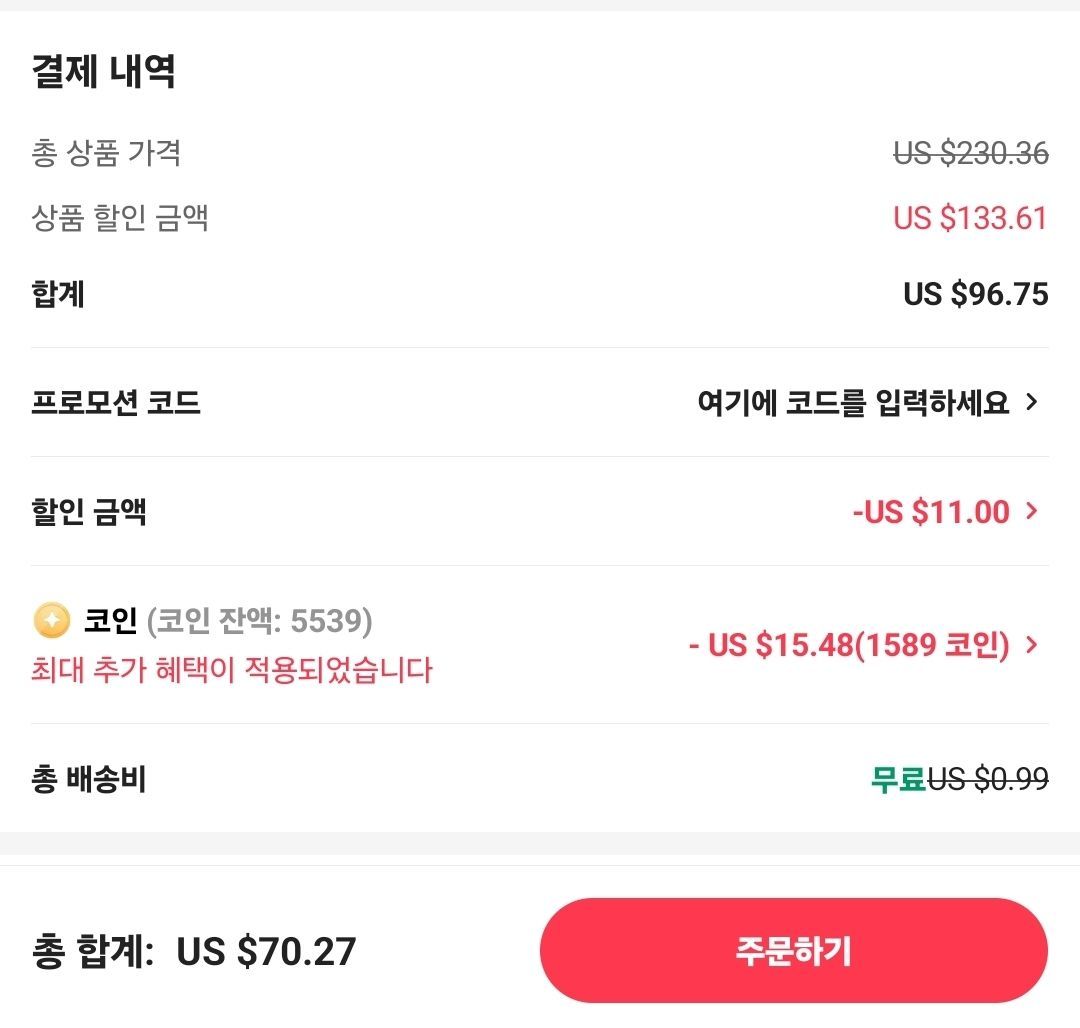The width and height of the screenshot is (1080, 1028).
Task: Click the 최대 추가 혜택이 적용되었습니다 notice
Action: [x=230, y=672]
